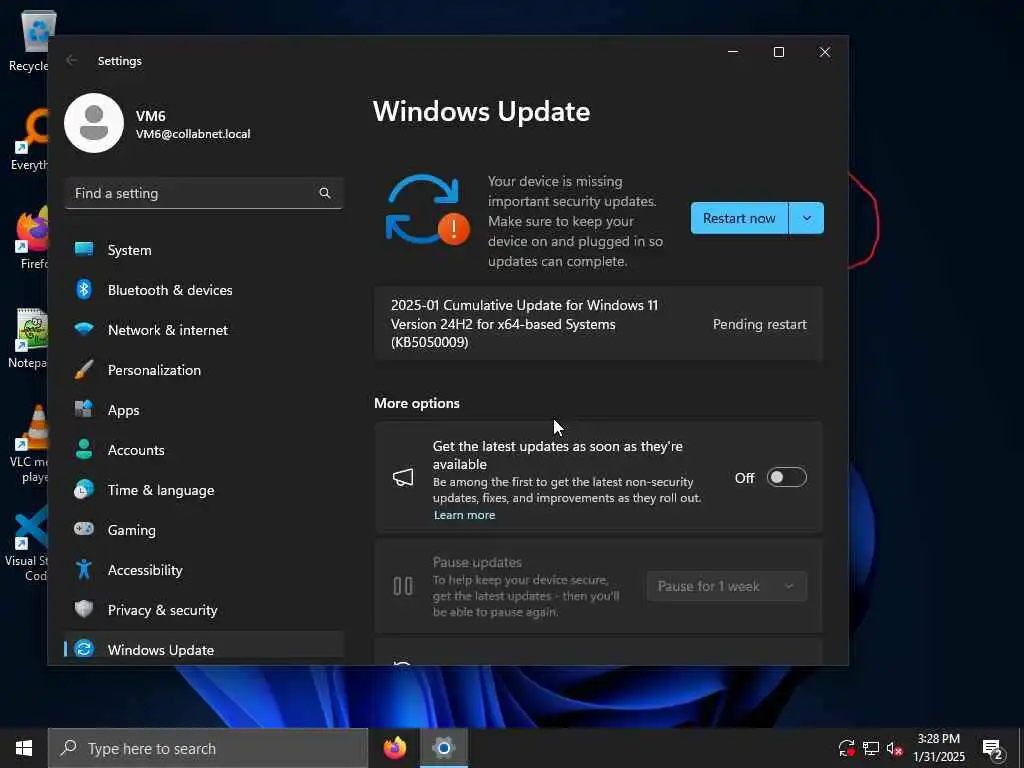
Task: Open the notification center icon
Action: click(x=993, y=749)
